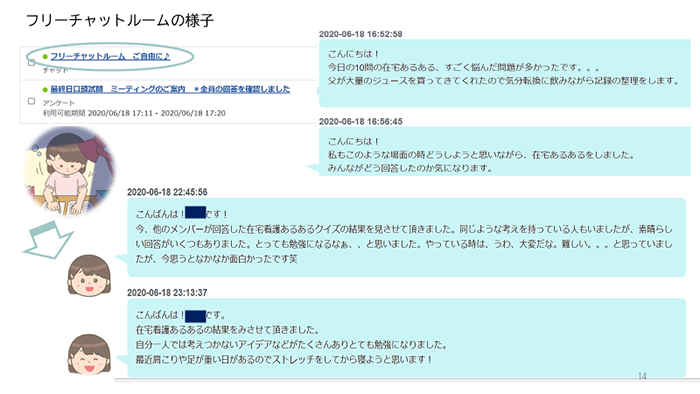The width and height of the screenshot is (700, 394).
Task: Click the green status dot before フリーチャットルーム
Action: tap(45, 57)
